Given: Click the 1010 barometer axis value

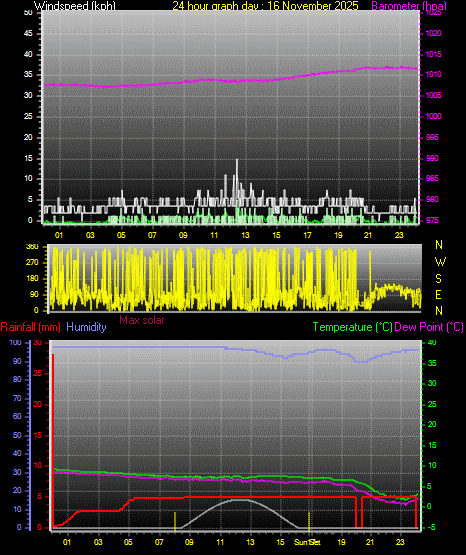Looking at the screenshot, I should coord(433,74).
